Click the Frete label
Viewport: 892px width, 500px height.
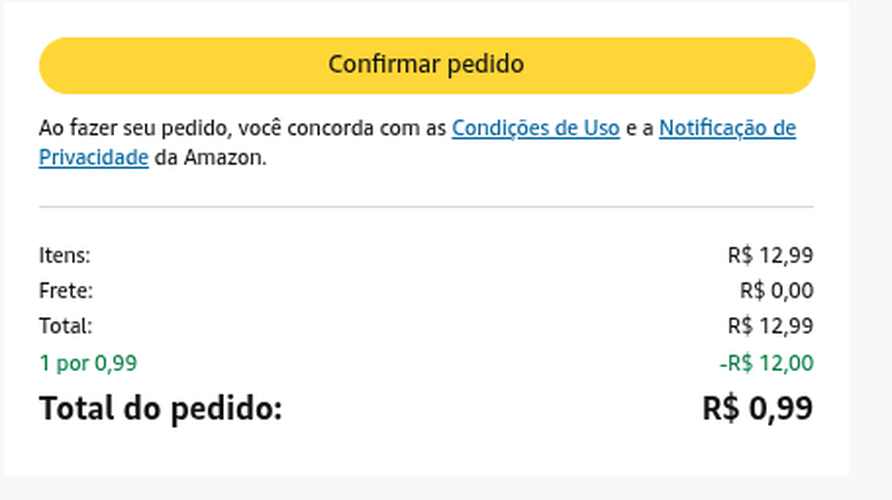point(66,291)
